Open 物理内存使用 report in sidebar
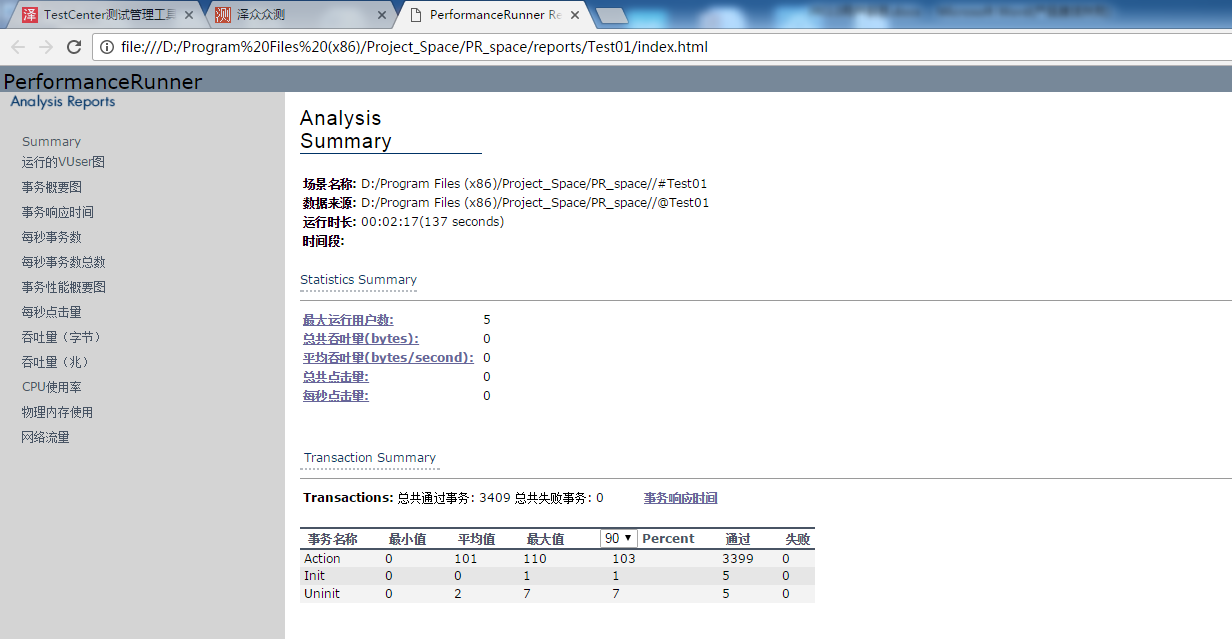Image resolution: width=1232 pixels, height=639 pixels. tap(57, 412)
